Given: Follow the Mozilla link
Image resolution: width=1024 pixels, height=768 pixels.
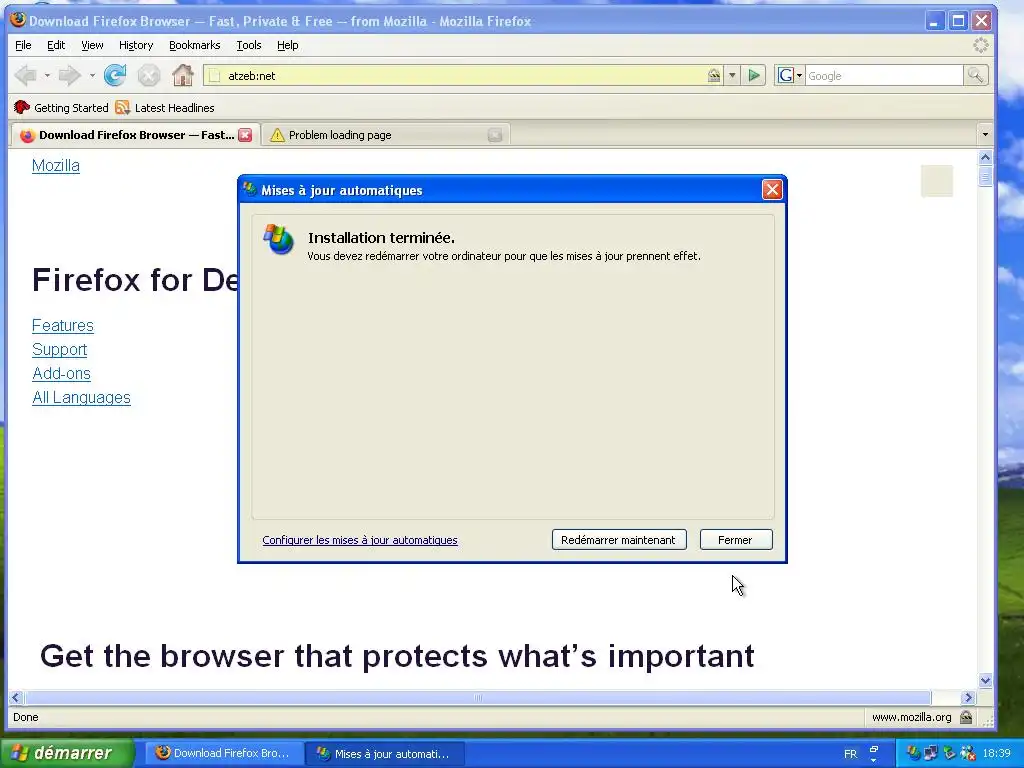Looking at the screenshot, I should tap(56, 166).
